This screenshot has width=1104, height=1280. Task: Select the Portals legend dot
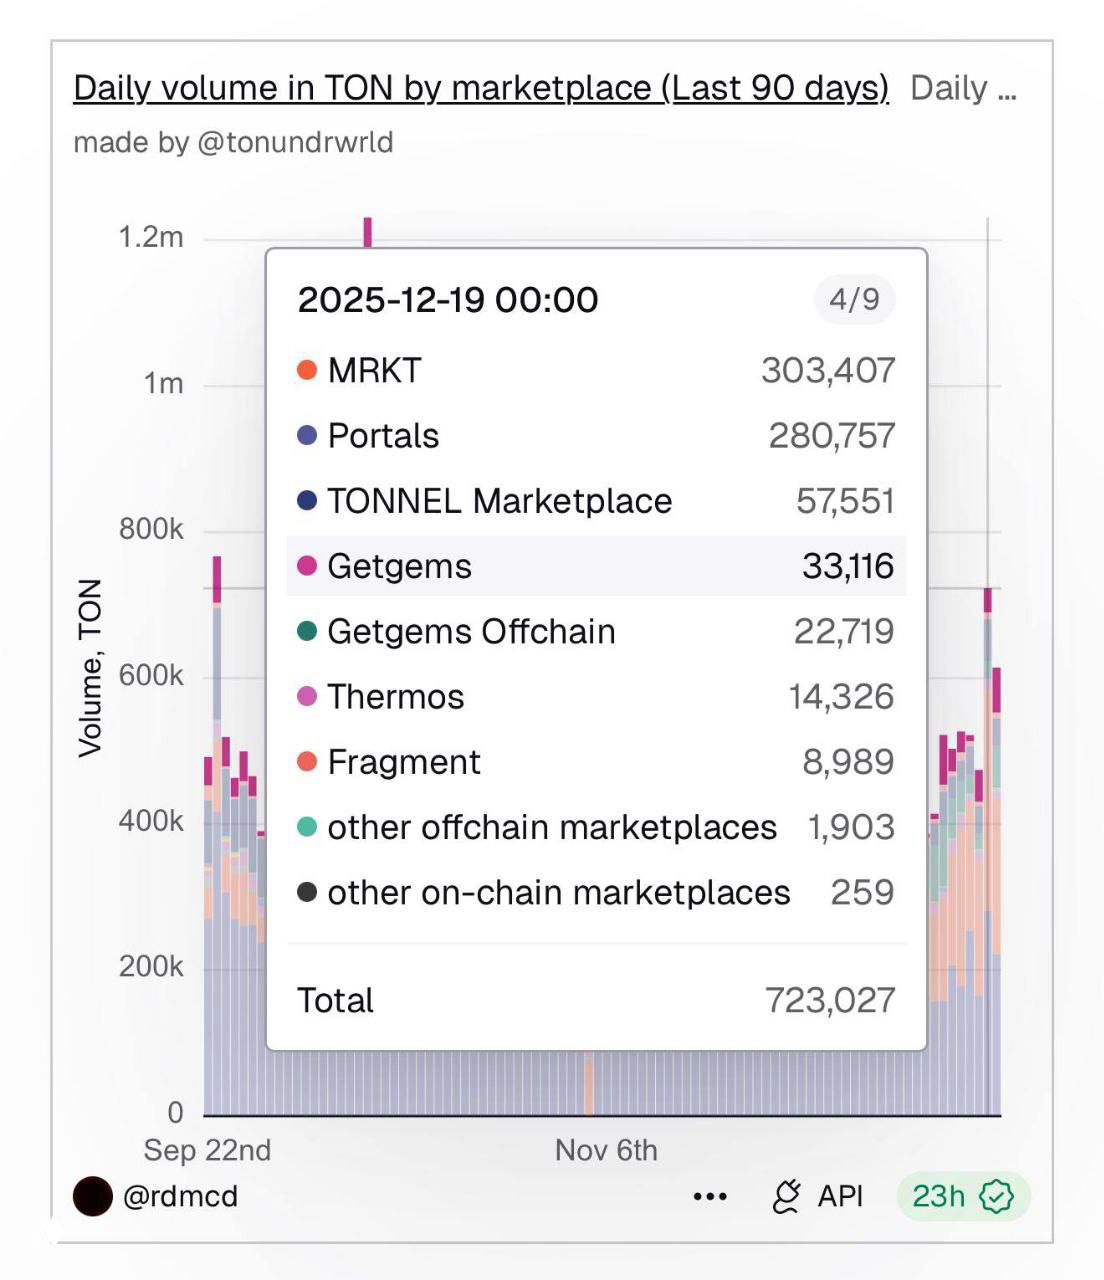pos(305,435)
